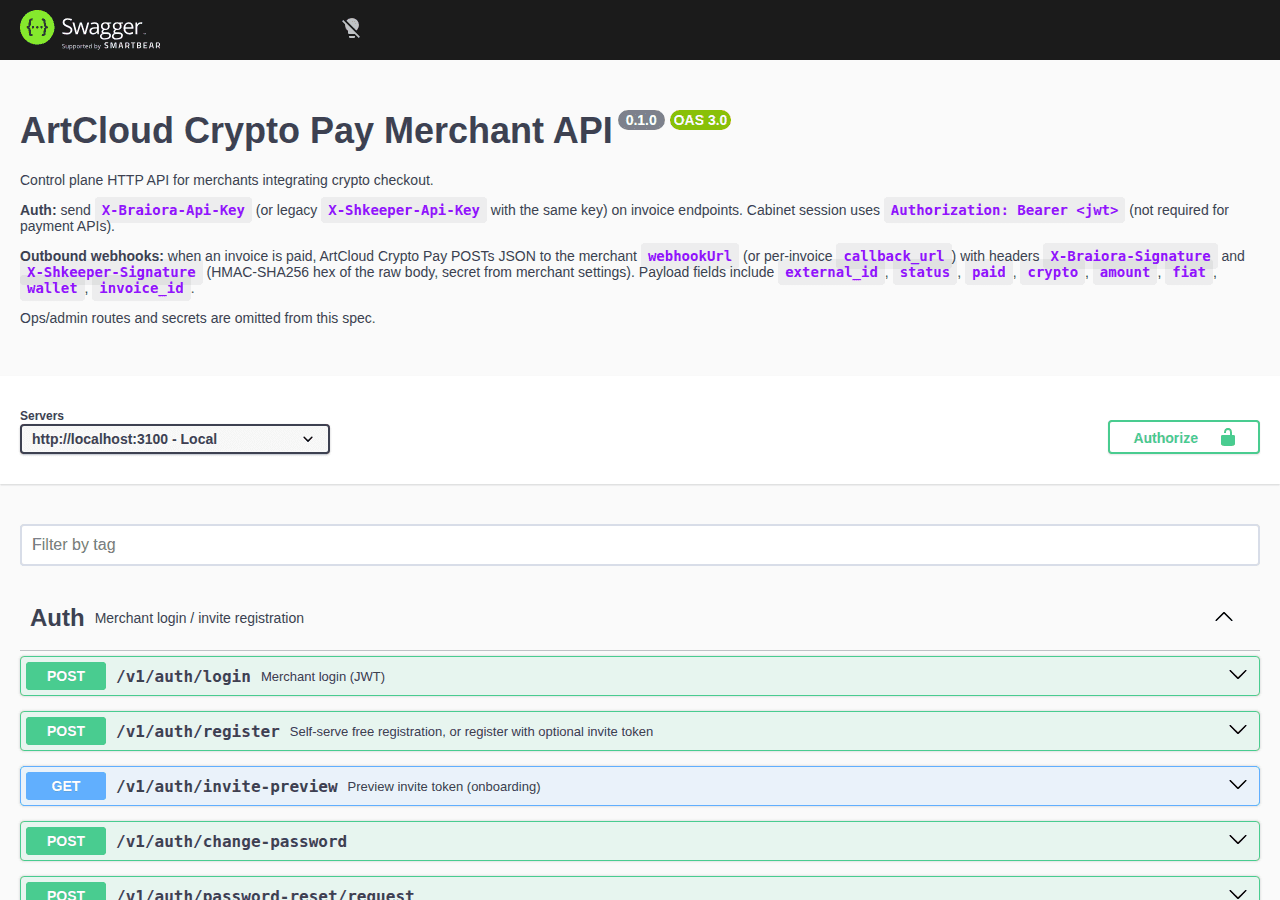Collapse the Auth section using its chevron
The image size is (1280, 900).
coord(1223,617)
